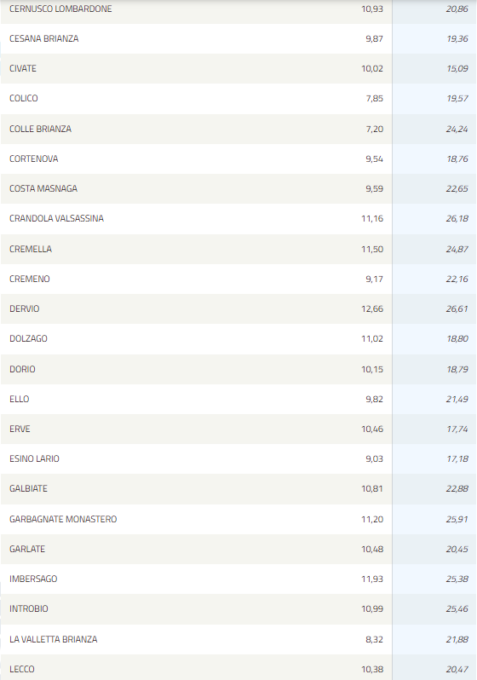Select the DORIO value 18,79
The image size is (477, 680).
coord(457,369)
